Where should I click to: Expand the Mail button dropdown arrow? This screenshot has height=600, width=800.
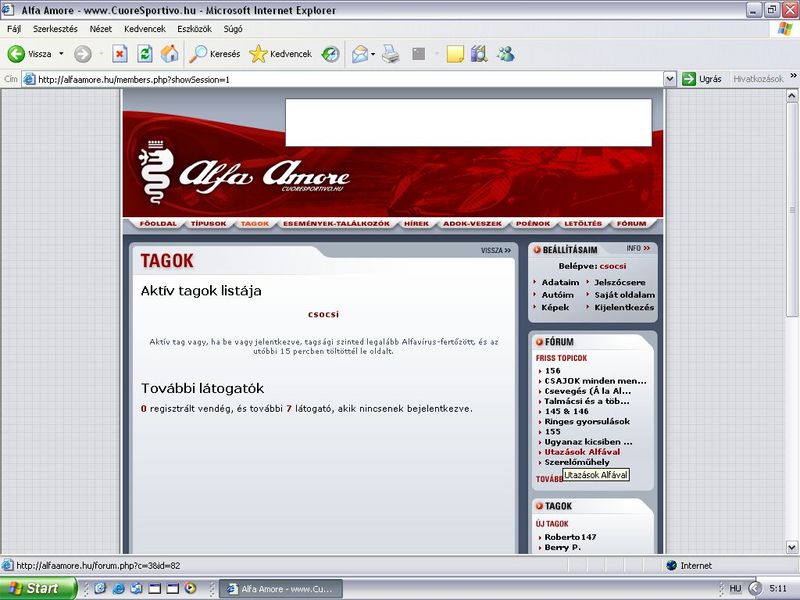(374, 54)
